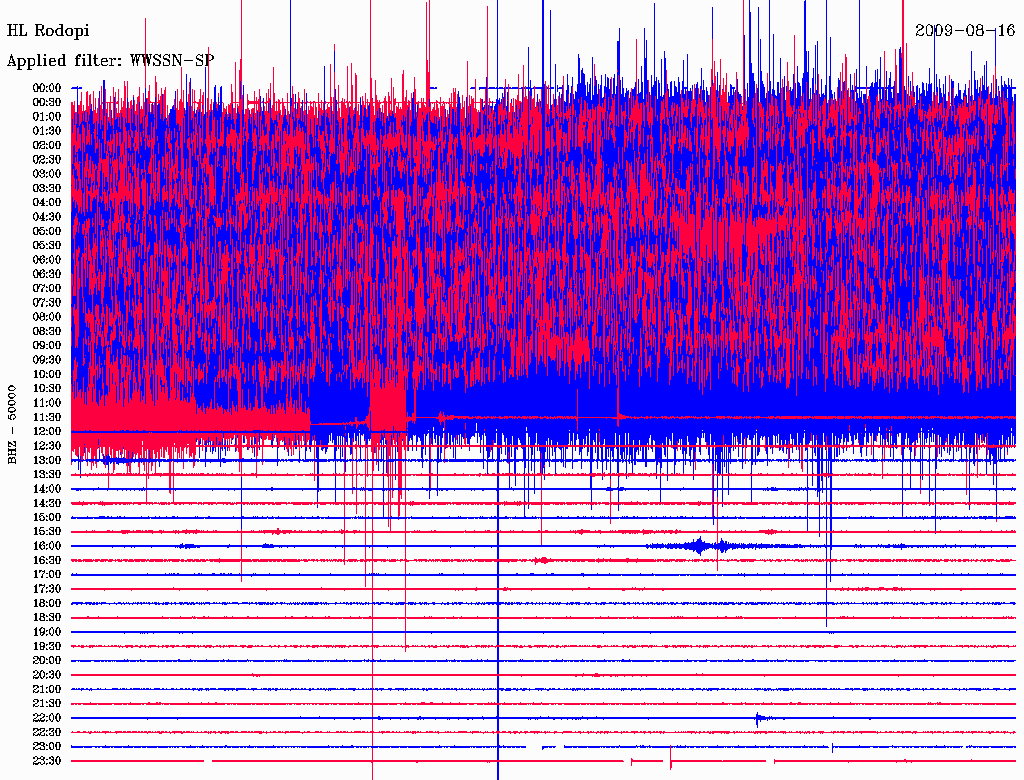The width and height of the screenshot is (1024, 780).
Task: Click the 18:00 time label
Action: (x=47, y=604)
